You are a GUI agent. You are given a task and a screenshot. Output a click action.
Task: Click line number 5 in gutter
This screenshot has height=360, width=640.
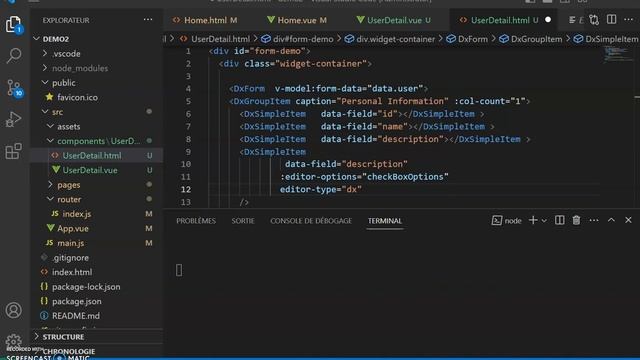pos(188,101)
